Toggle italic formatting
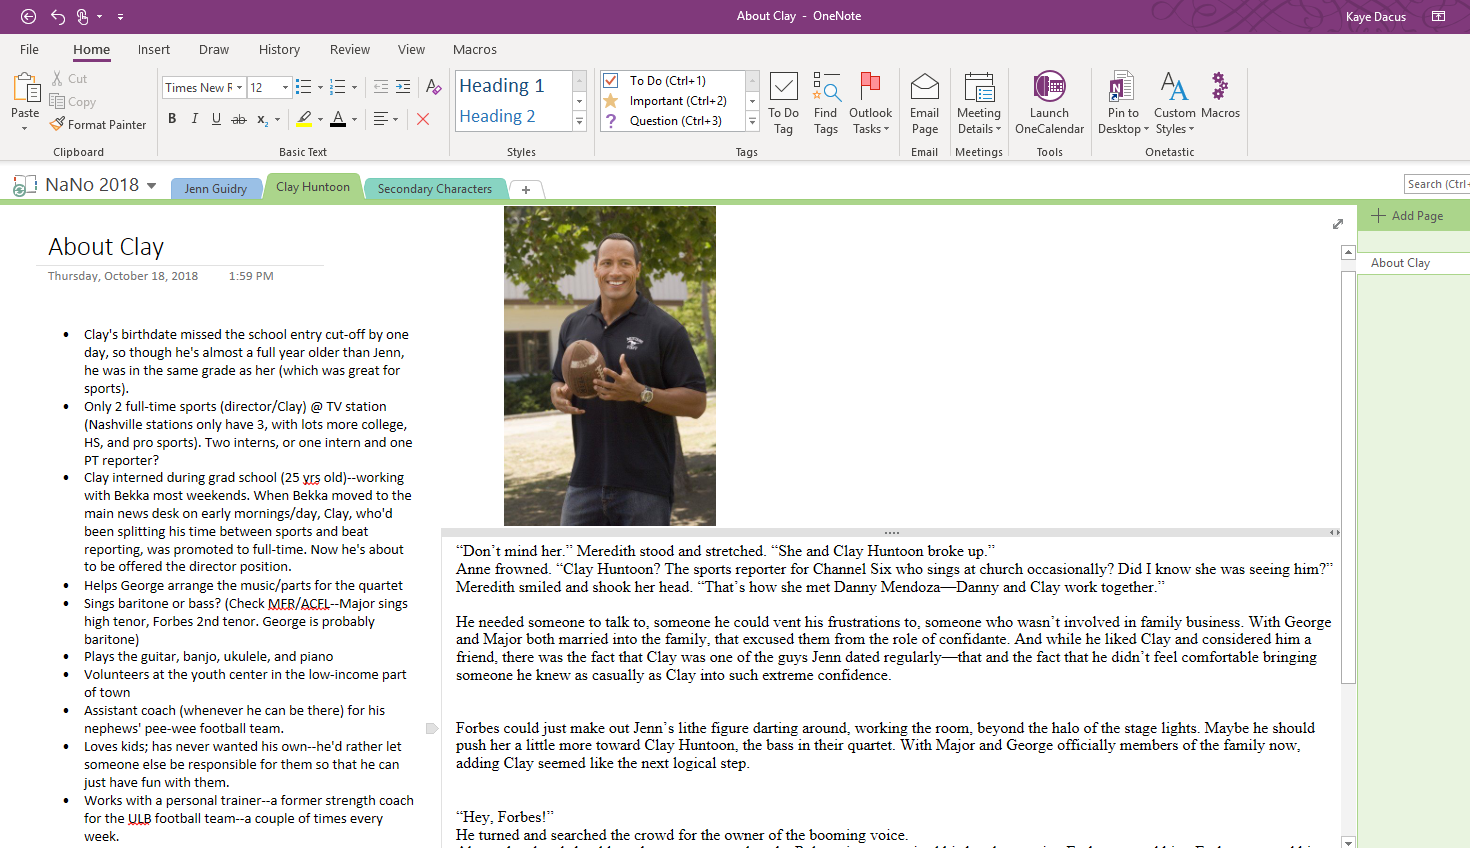The height and width of the screenshot is (848, 1470). coord(194,119)
